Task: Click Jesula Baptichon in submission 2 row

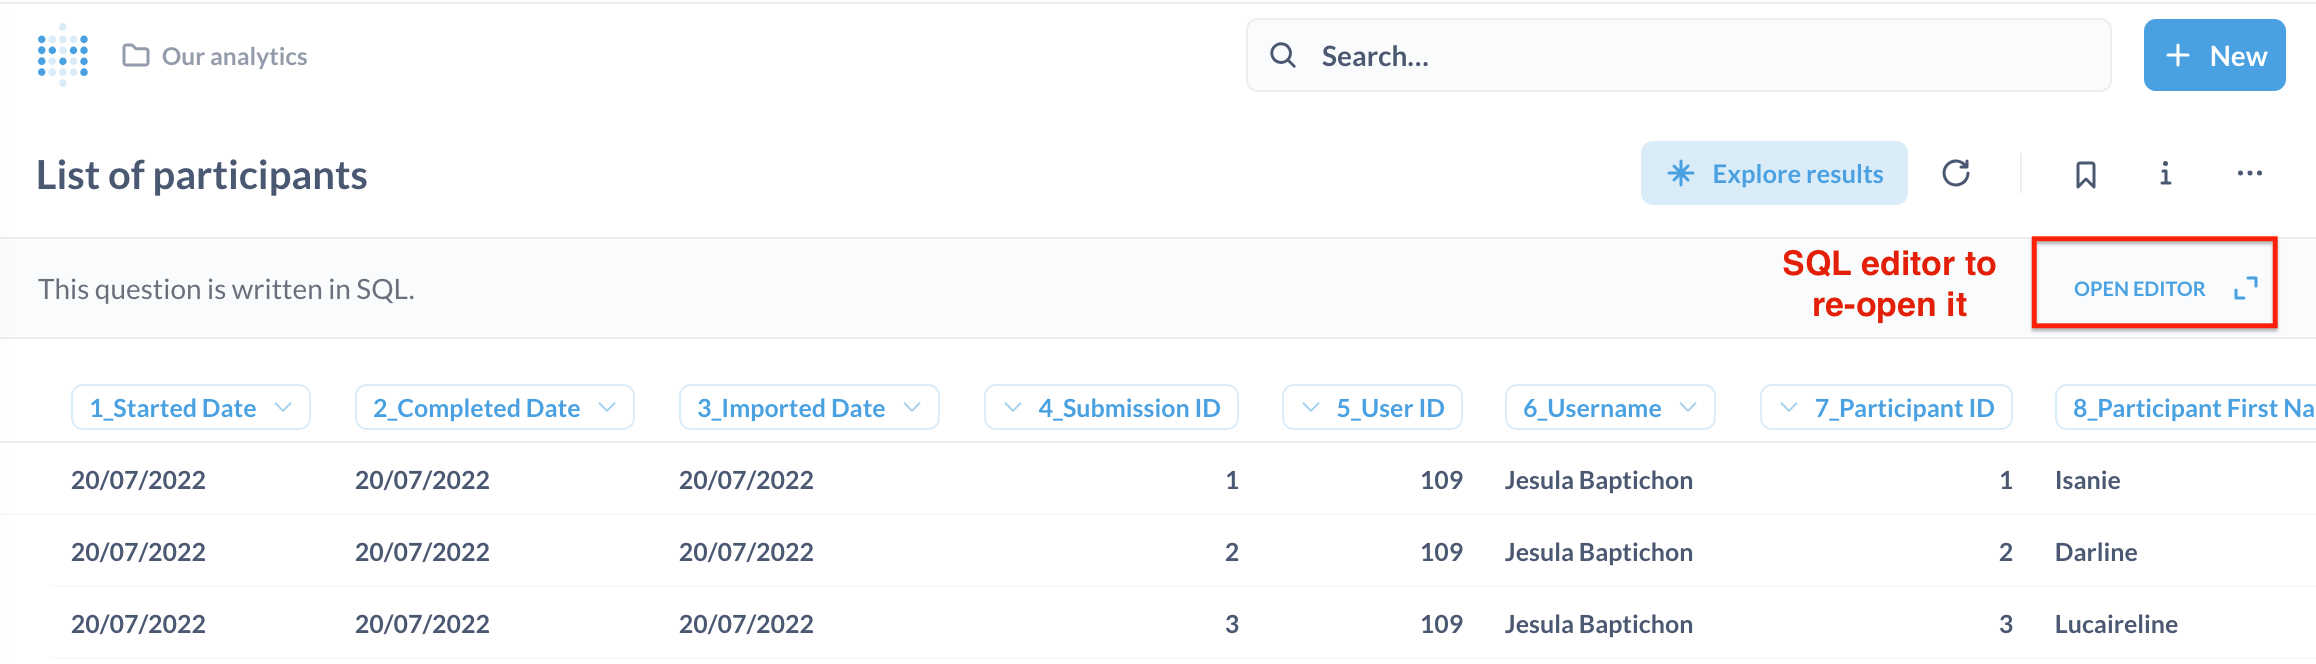Action: 1598,552
